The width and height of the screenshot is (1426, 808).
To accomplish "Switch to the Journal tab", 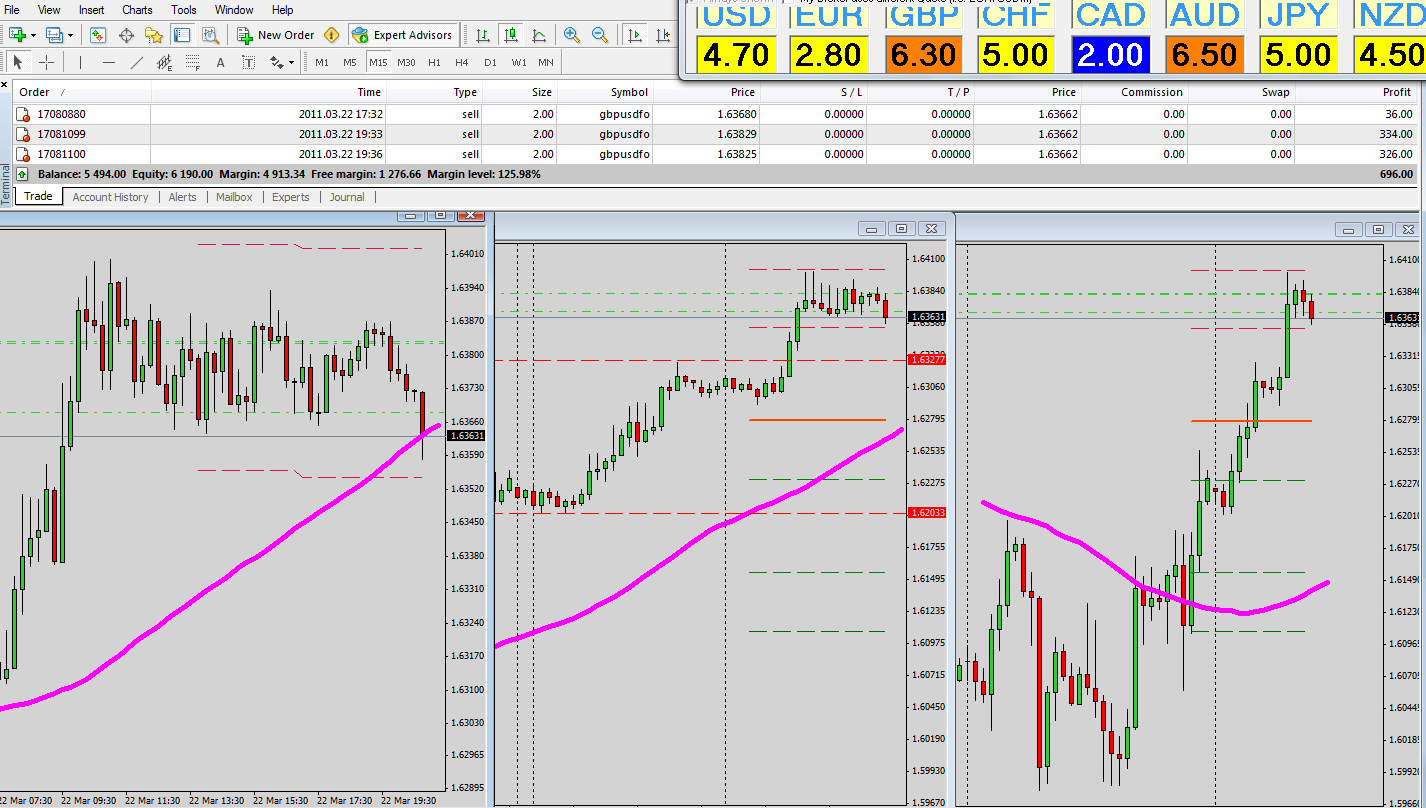I will pyautogui.click(x=347, y=197).
